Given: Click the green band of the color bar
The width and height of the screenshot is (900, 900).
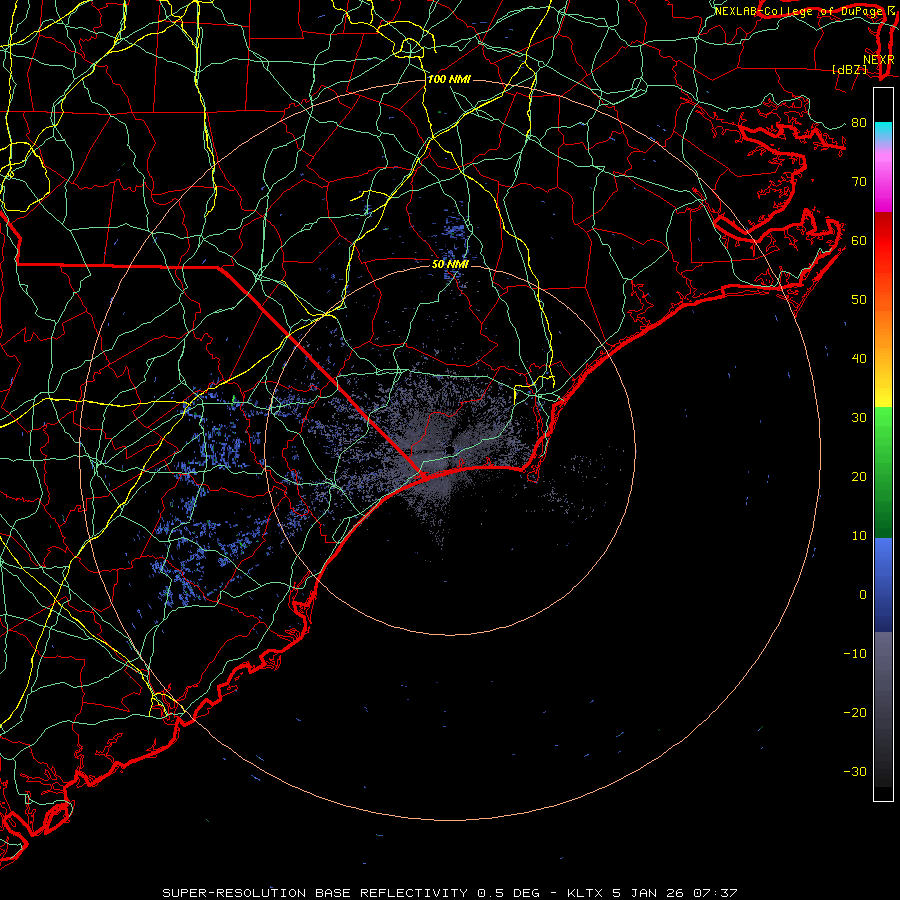Looking at the screenshot, I should tap(883, 472).
